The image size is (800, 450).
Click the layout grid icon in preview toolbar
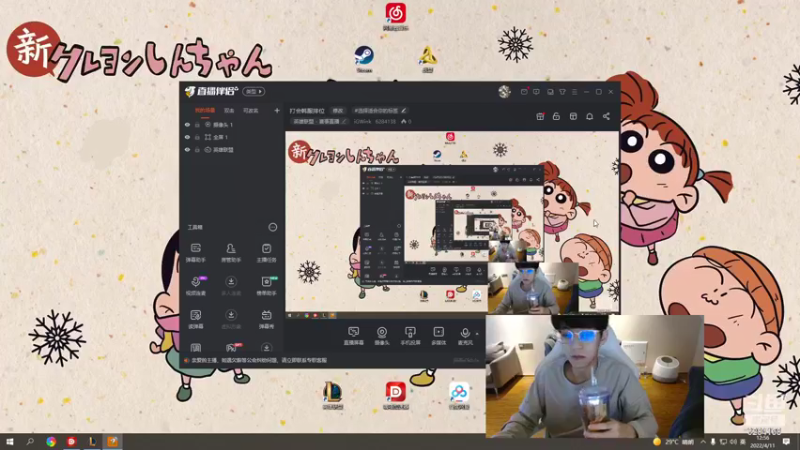pyautogui.click(x=573, y=116)
